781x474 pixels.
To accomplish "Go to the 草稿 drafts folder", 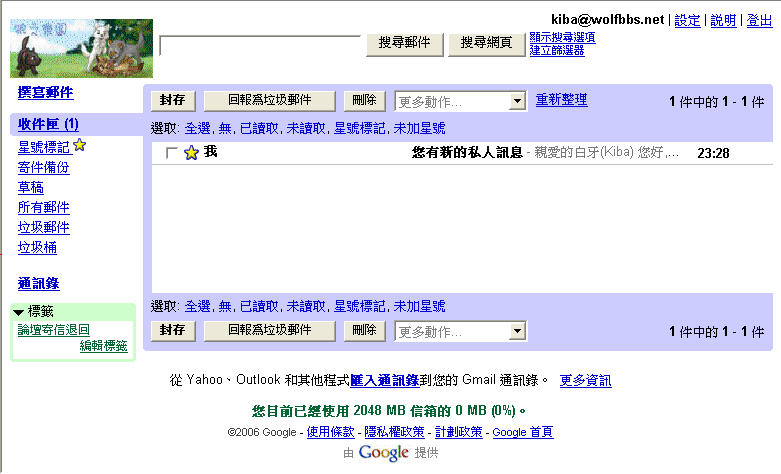I will click(30, 187).
